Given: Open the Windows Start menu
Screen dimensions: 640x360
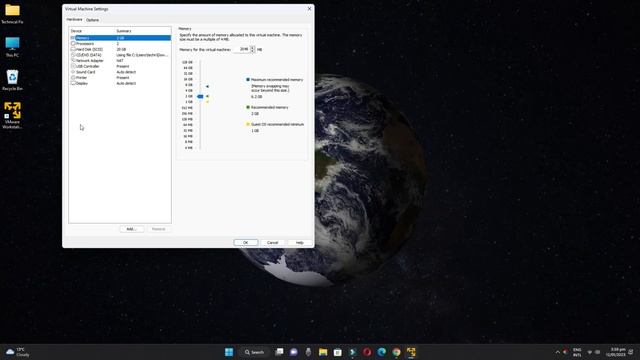Looking at the screenshot, I should click(229, 352).
